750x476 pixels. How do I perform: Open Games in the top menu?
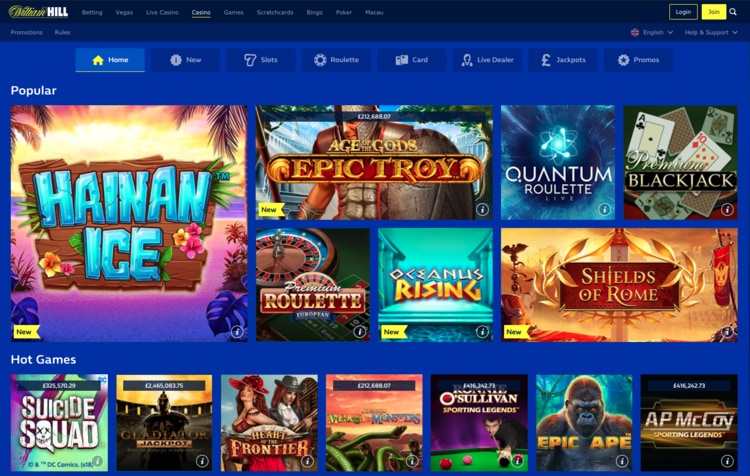[233, 12]
